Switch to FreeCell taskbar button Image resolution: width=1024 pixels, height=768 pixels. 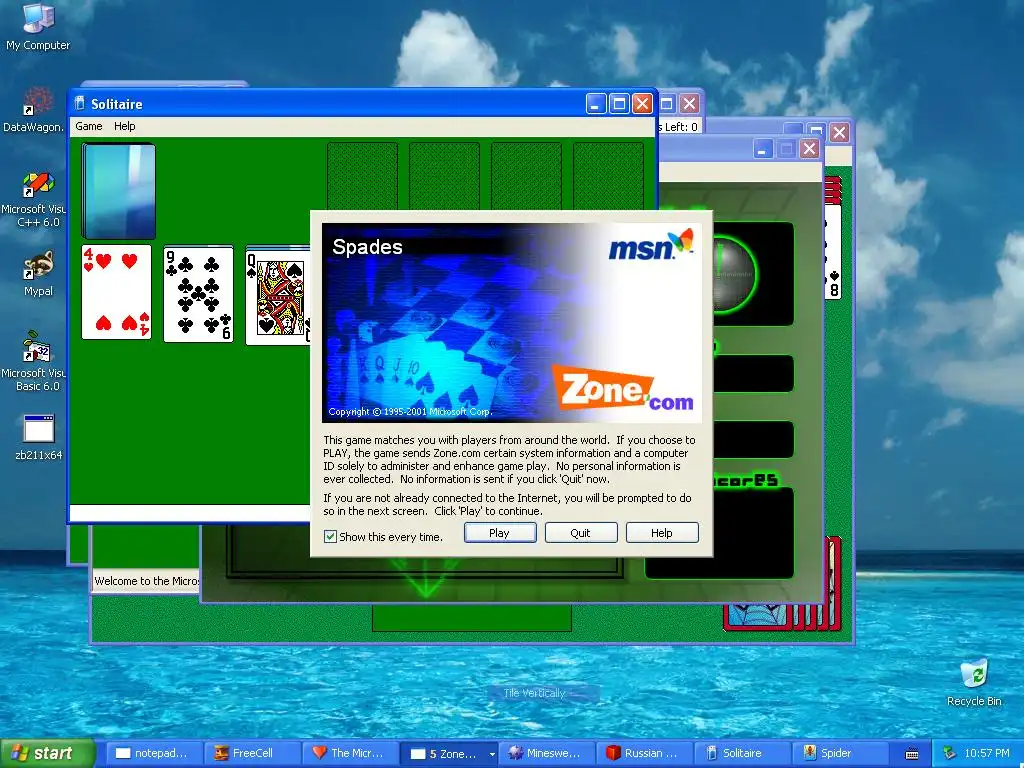coord(251,753)
